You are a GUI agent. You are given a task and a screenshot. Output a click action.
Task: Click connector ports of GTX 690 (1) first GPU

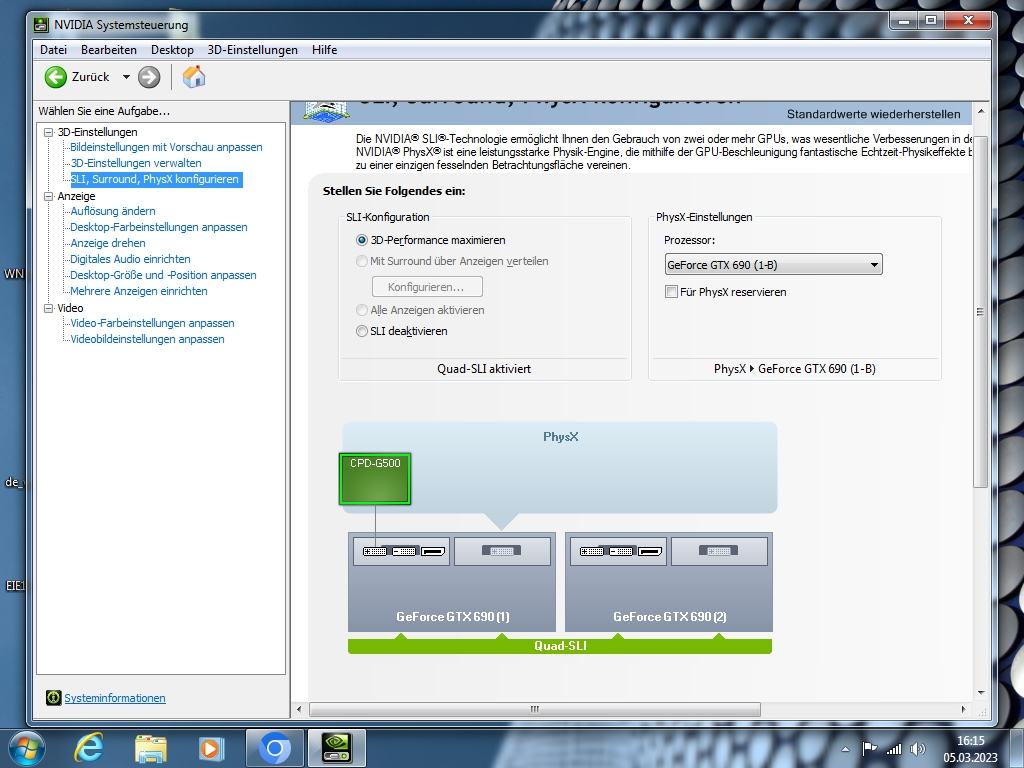tap(402, 551)
